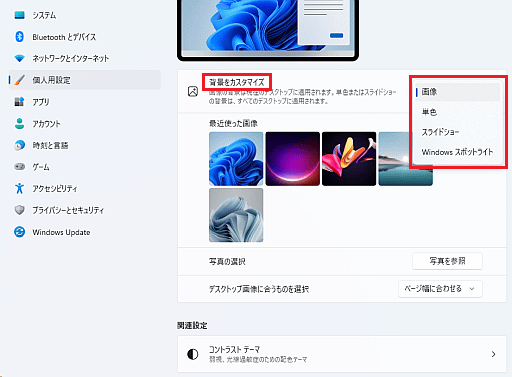The width and height of the screenshot is (512, 377).
Task: Select 個人用設定 in sidebar
Action: pyautogui.click(x=85, y=80)
